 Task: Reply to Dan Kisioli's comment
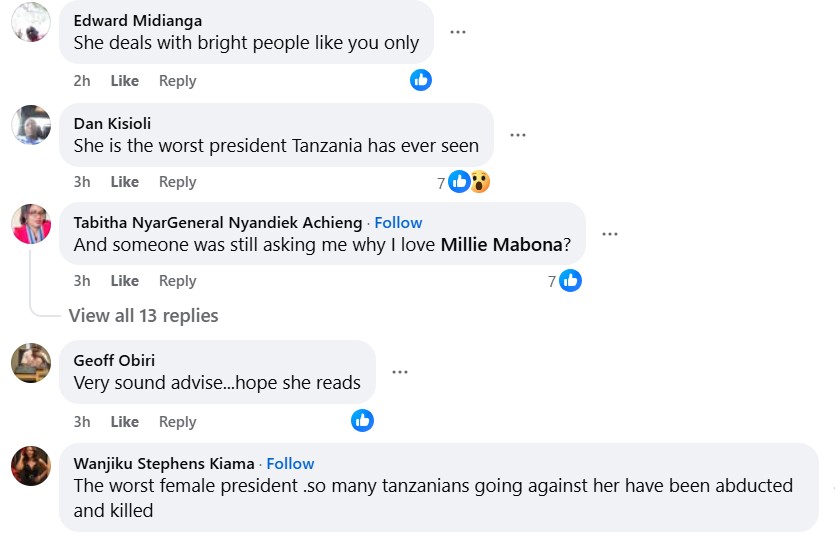178,182
